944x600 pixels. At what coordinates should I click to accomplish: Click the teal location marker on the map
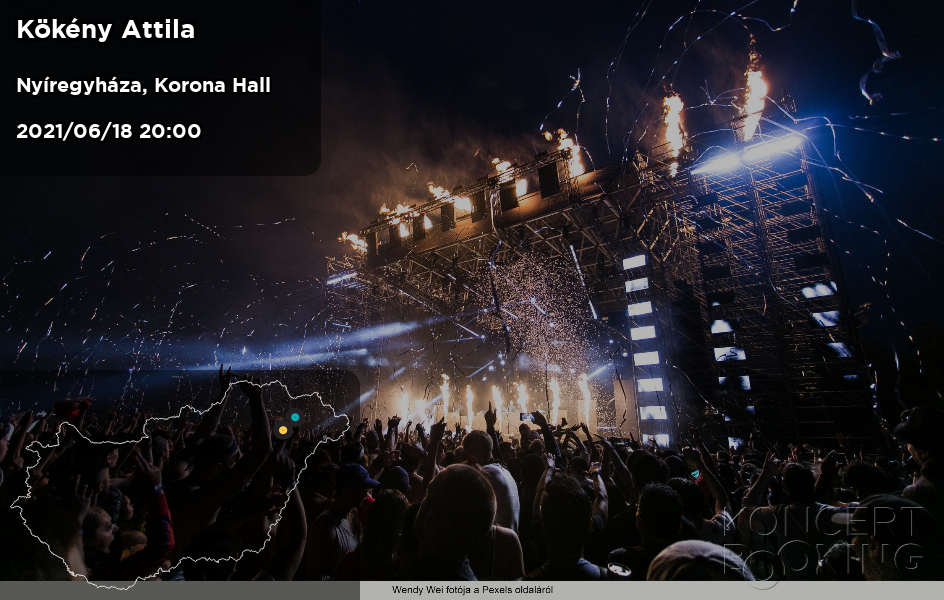(294, 416)
